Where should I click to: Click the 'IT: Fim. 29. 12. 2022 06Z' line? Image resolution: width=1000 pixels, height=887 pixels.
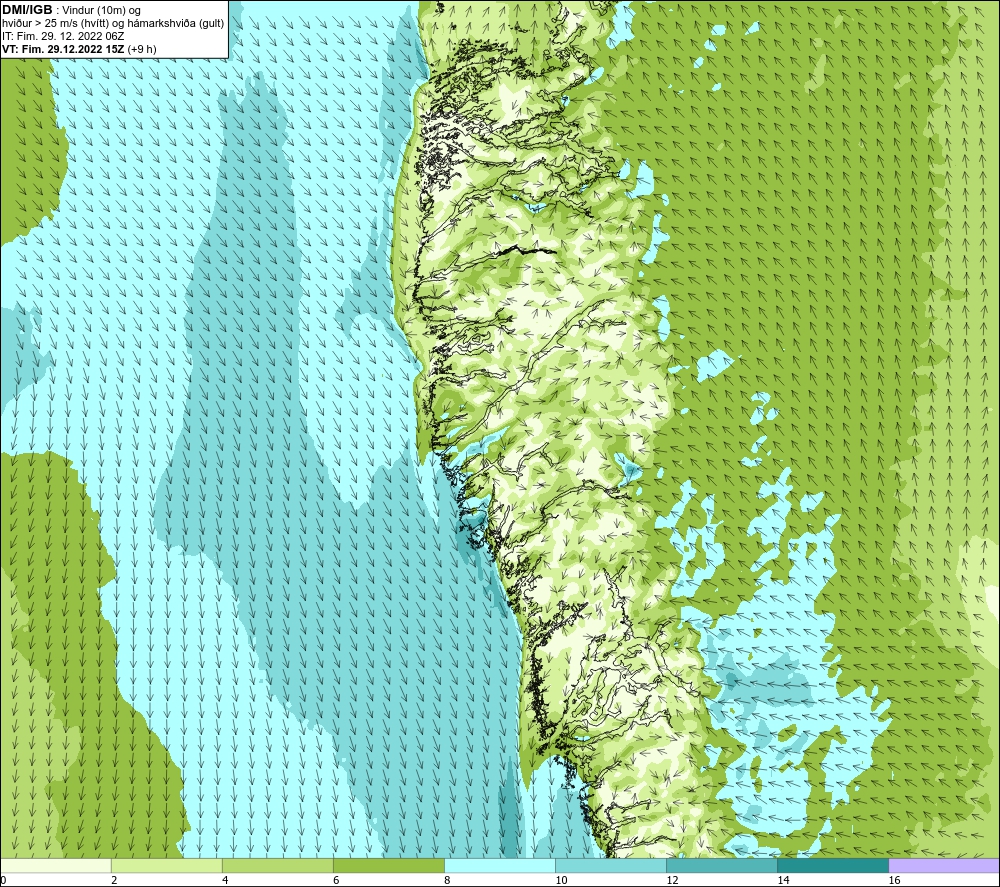tap(63, 36)
